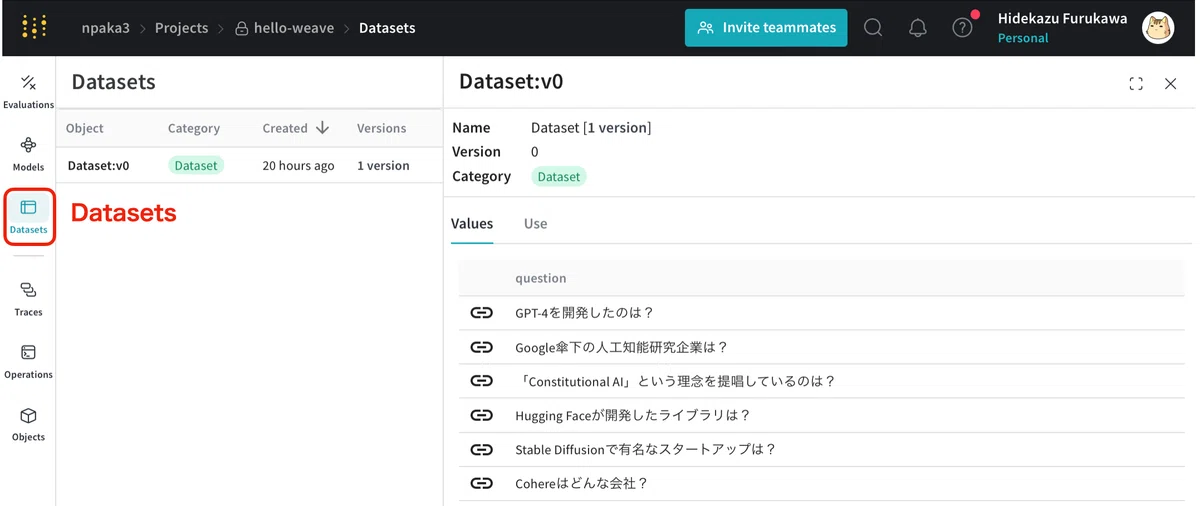Switch to the Values tab
Screen dimensions: 1200x506
tap(472, 224)
